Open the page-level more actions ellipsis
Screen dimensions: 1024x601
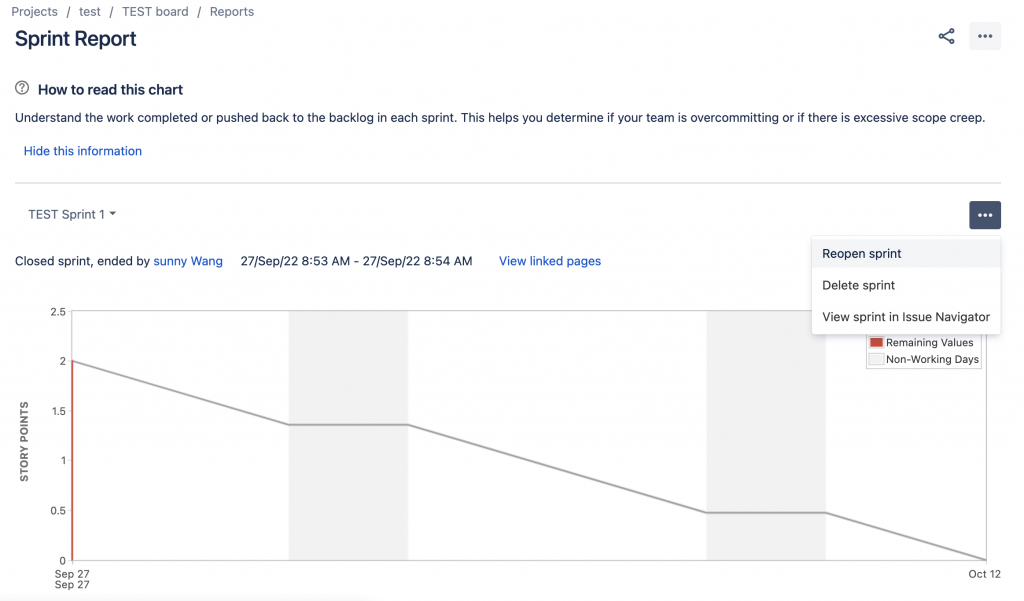[985, 37]
